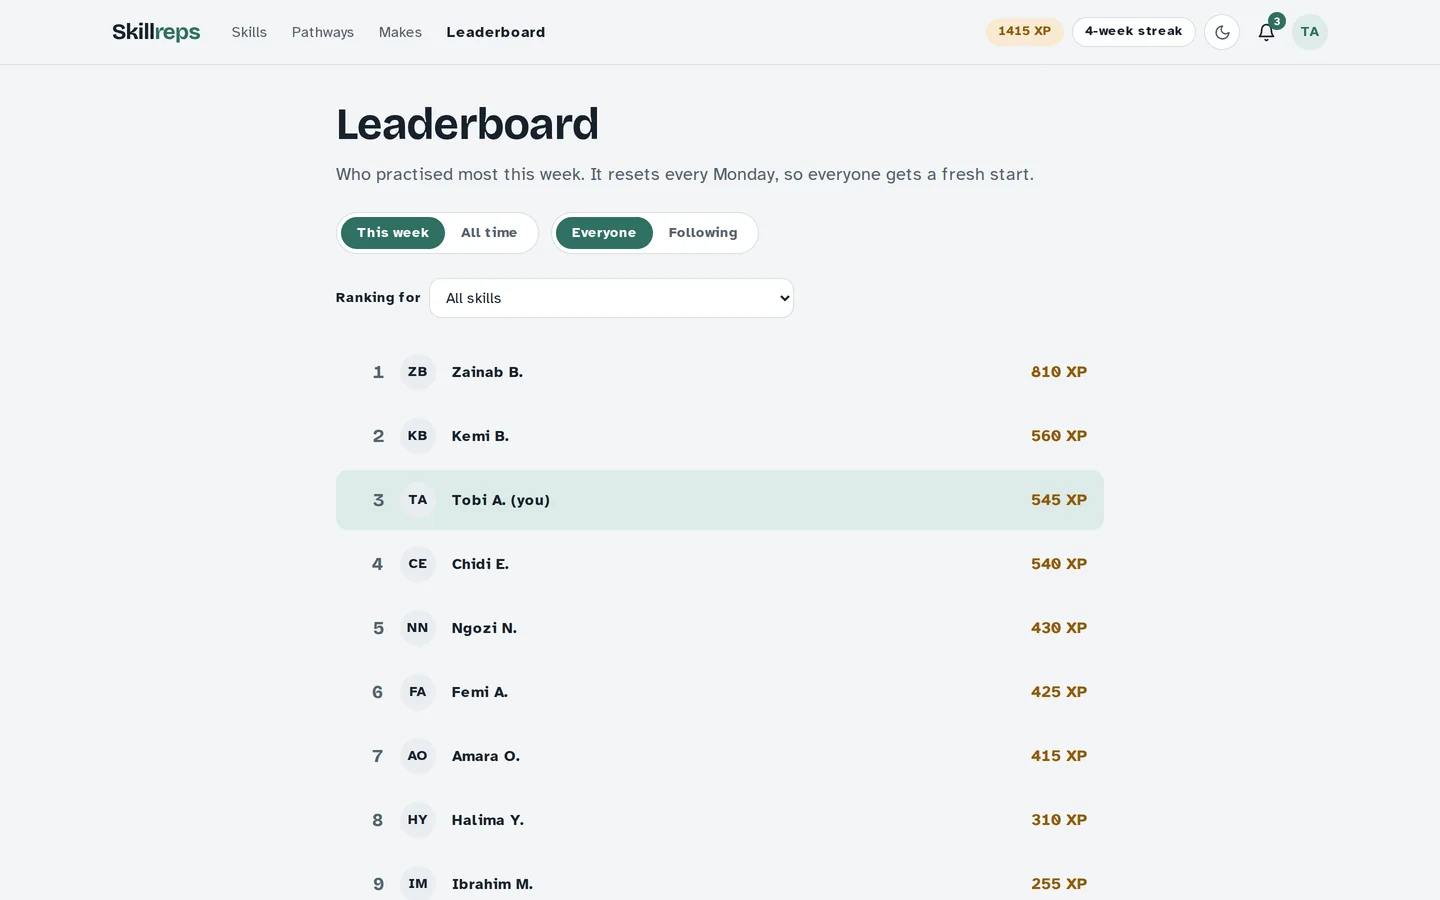Open TA profile avatar in header
This screenshot has height=900, width=1440.
(x=1310, y=32)
